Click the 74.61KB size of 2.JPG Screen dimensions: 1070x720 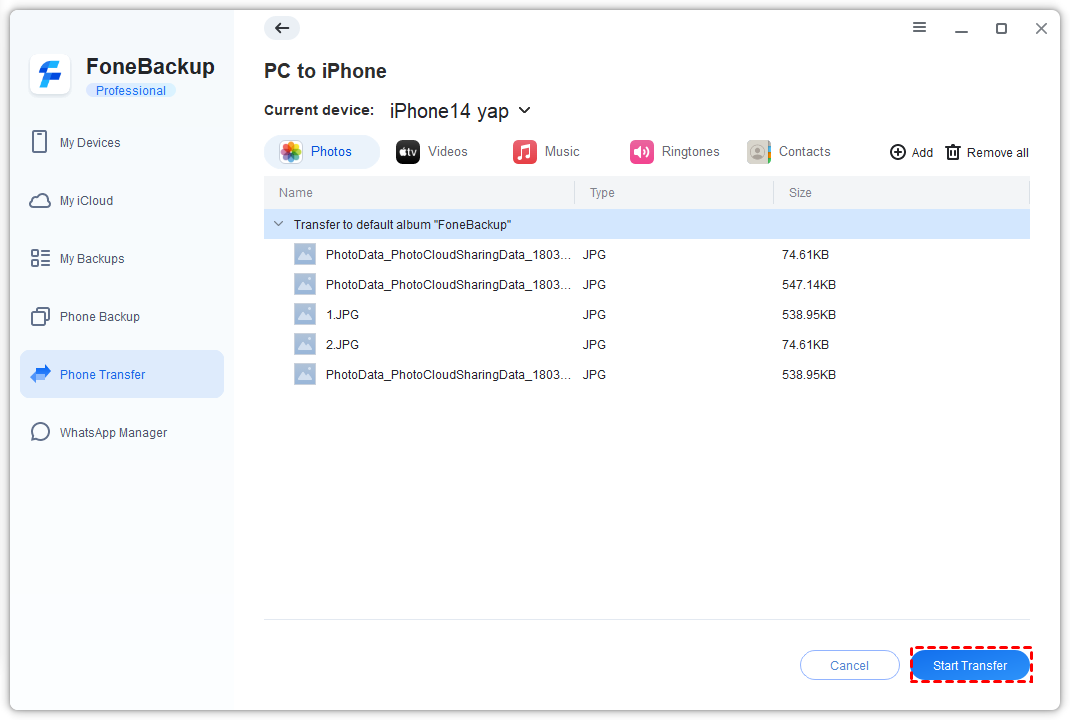coord(805,345)
